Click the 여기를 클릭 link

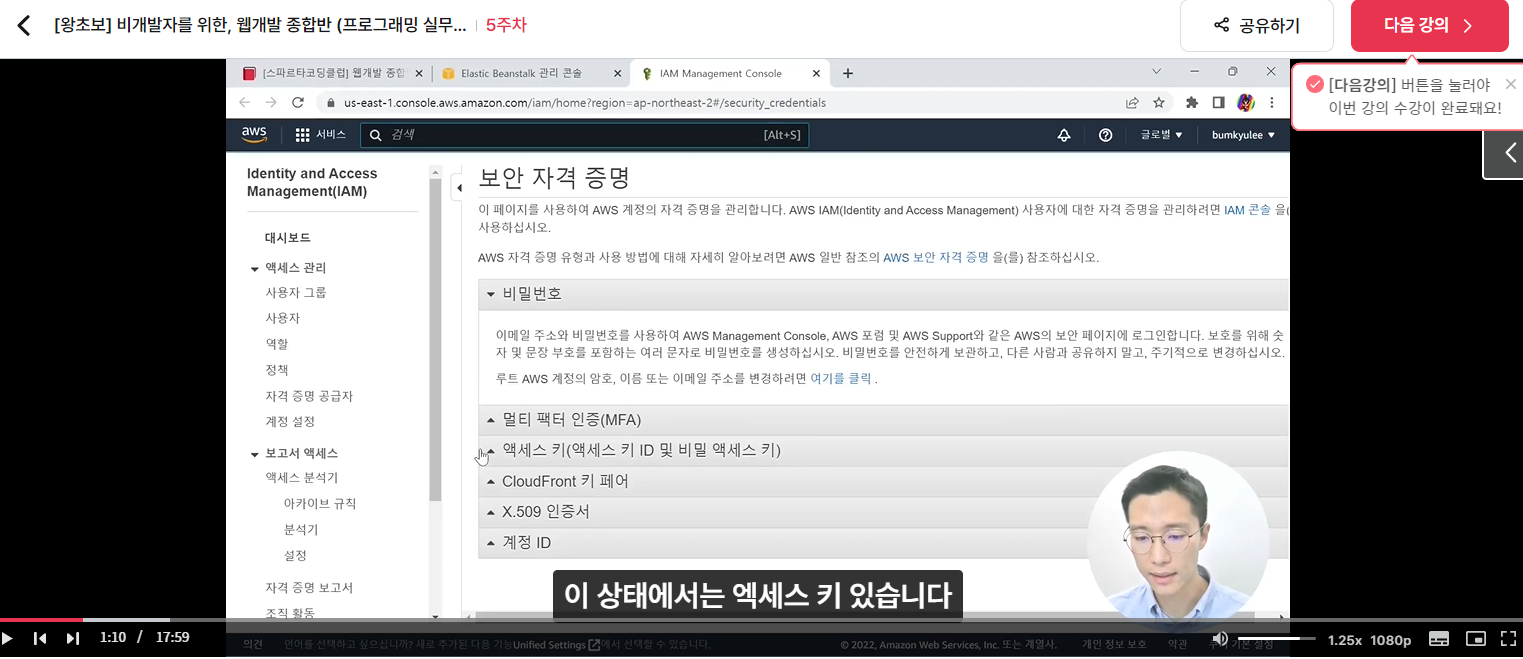click(x=840, y=379)
